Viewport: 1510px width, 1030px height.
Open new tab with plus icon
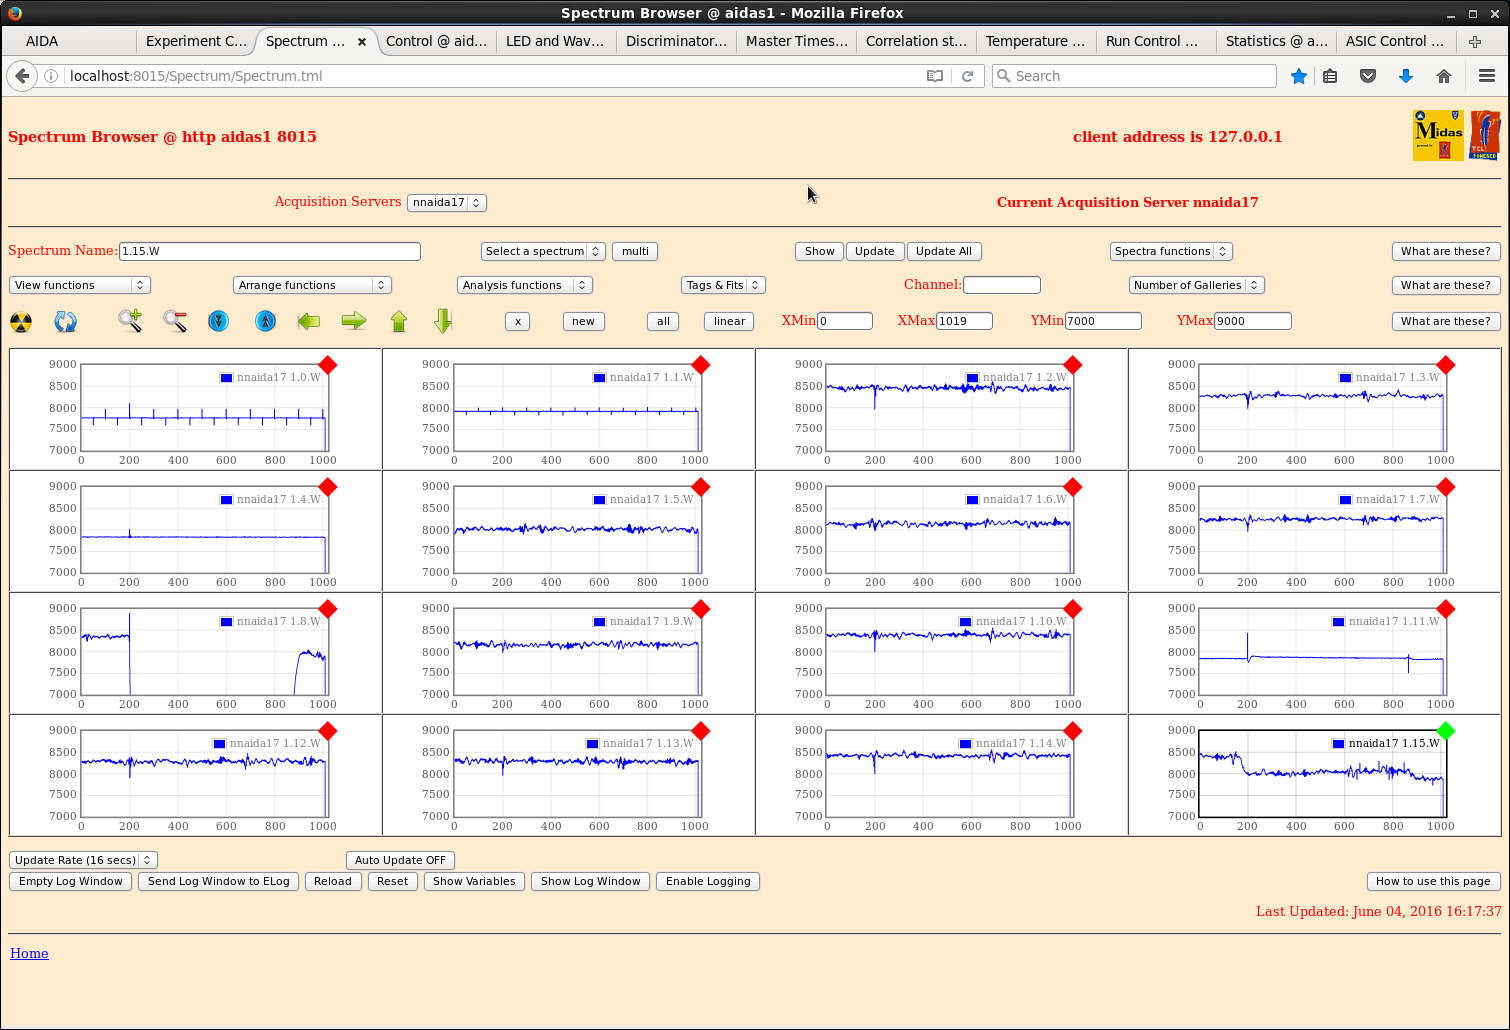click(1475, 41)
